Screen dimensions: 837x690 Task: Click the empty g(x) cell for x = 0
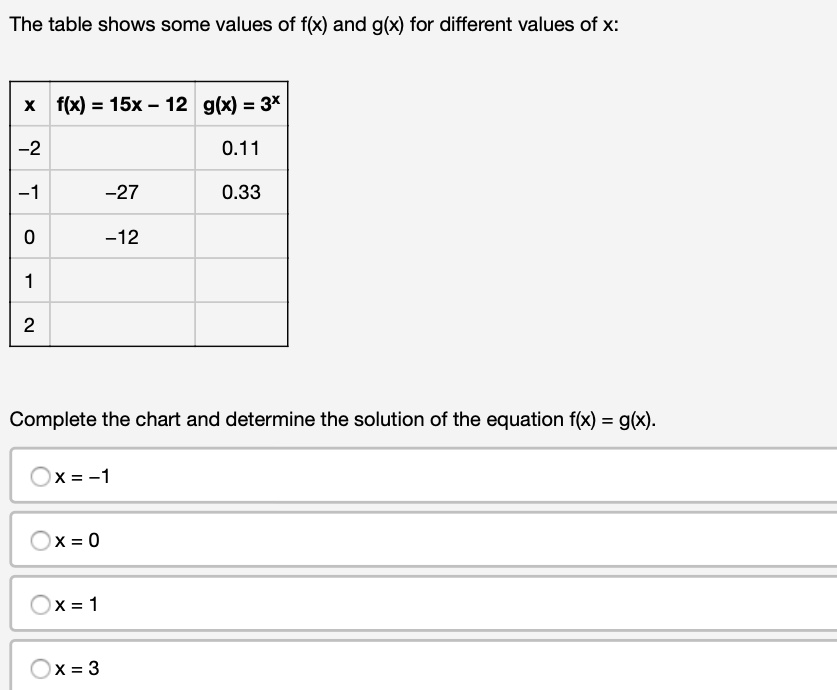[239, 237]
